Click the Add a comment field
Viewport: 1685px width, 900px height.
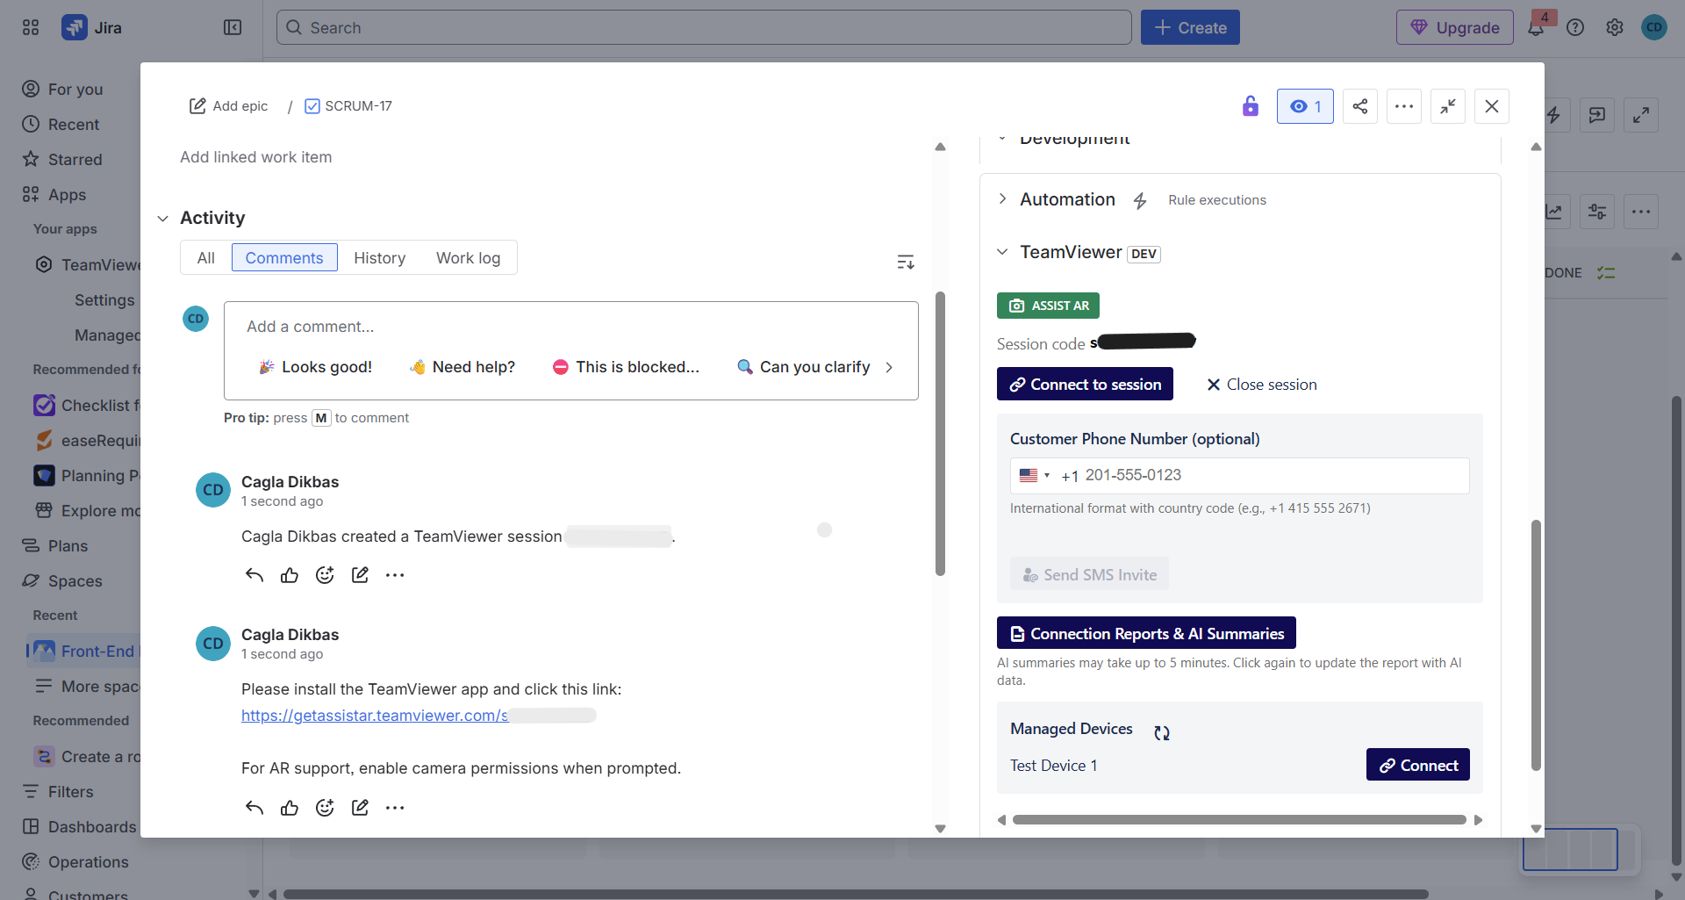point(571,326)
